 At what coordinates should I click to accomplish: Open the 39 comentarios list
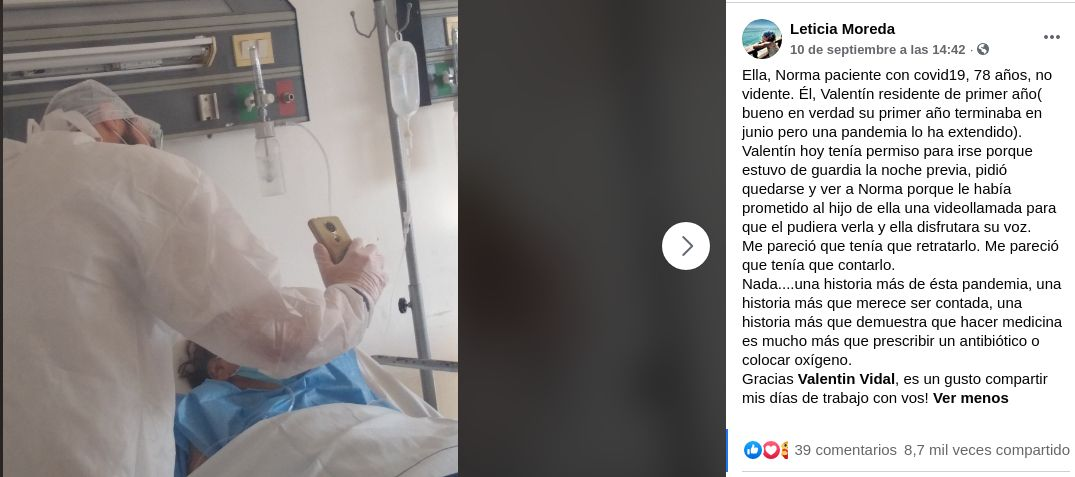point(845,450)
